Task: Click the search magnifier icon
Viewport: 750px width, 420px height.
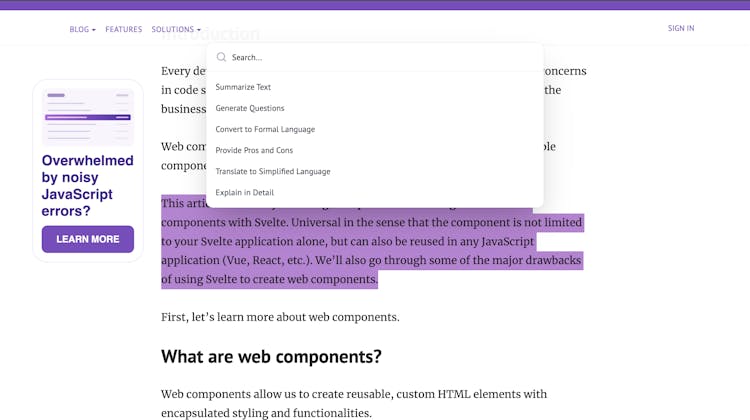Action: point(221,57)
